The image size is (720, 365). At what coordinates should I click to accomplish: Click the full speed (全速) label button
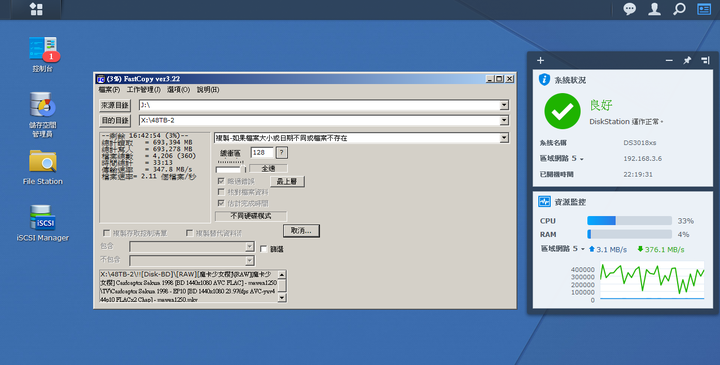[x=268, y=168]
